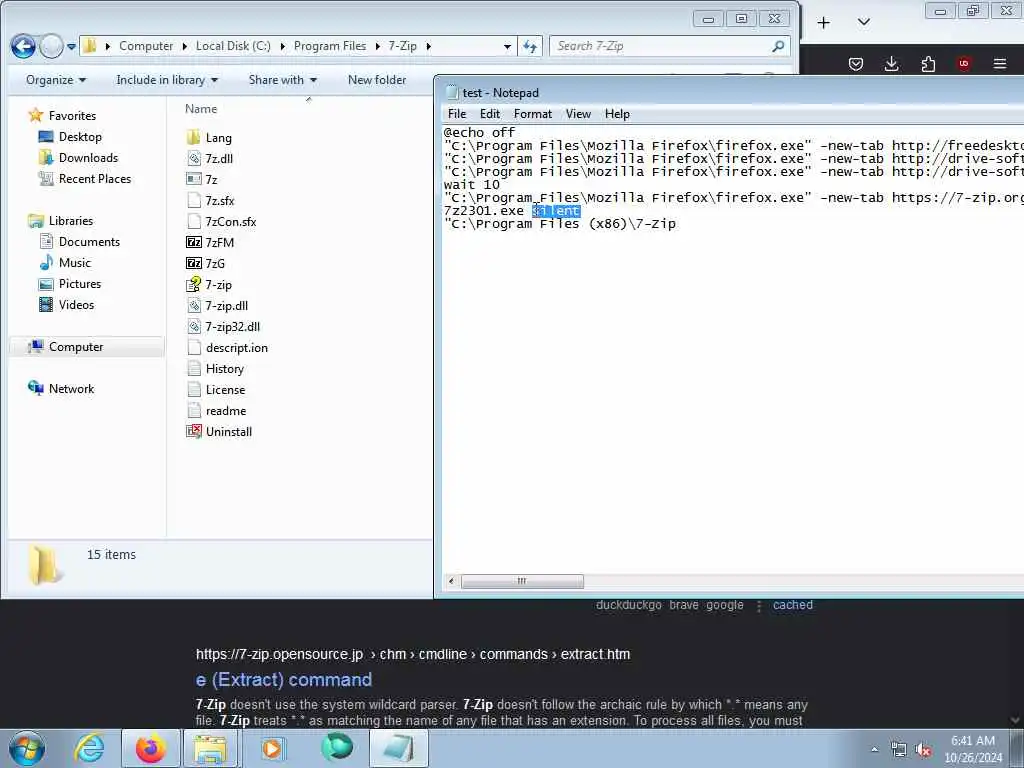The height and width of the screenshot is (768, 1024).
Task: Sort by Name column header
Action: point(201,109)
